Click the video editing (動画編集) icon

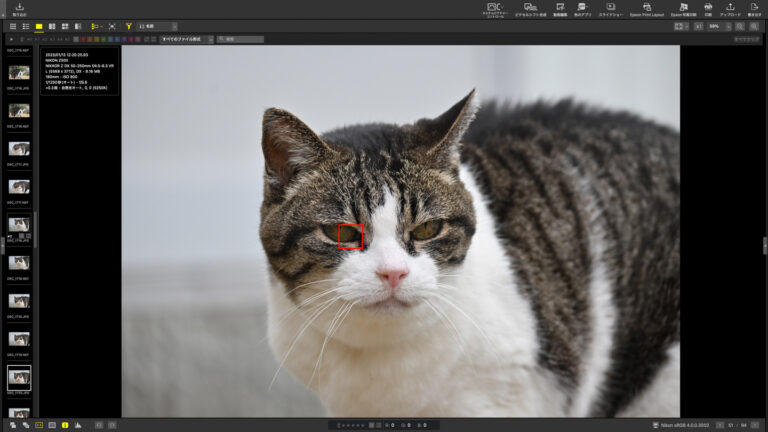click(560, 8)
